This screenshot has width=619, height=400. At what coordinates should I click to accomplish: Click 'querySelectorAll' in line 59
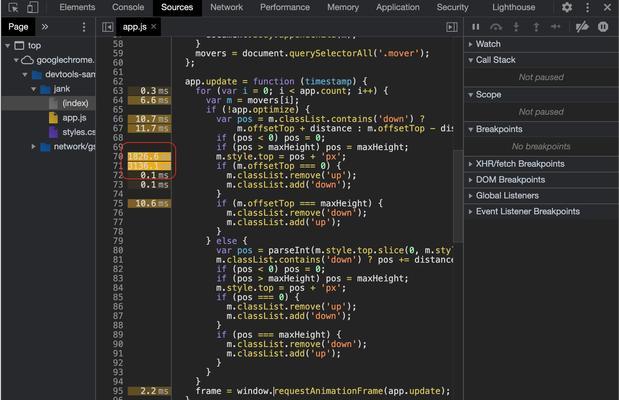[x=331, y=53]
